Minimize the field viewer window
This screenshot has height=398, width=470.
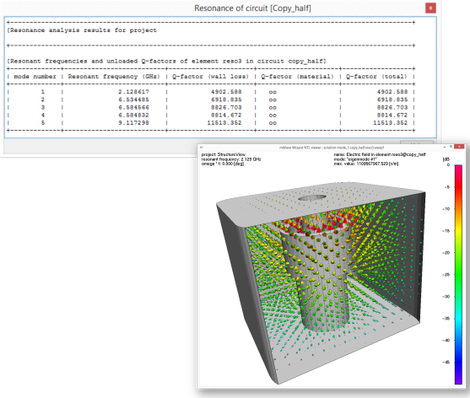pyautogui.click(x=445, y=147)
